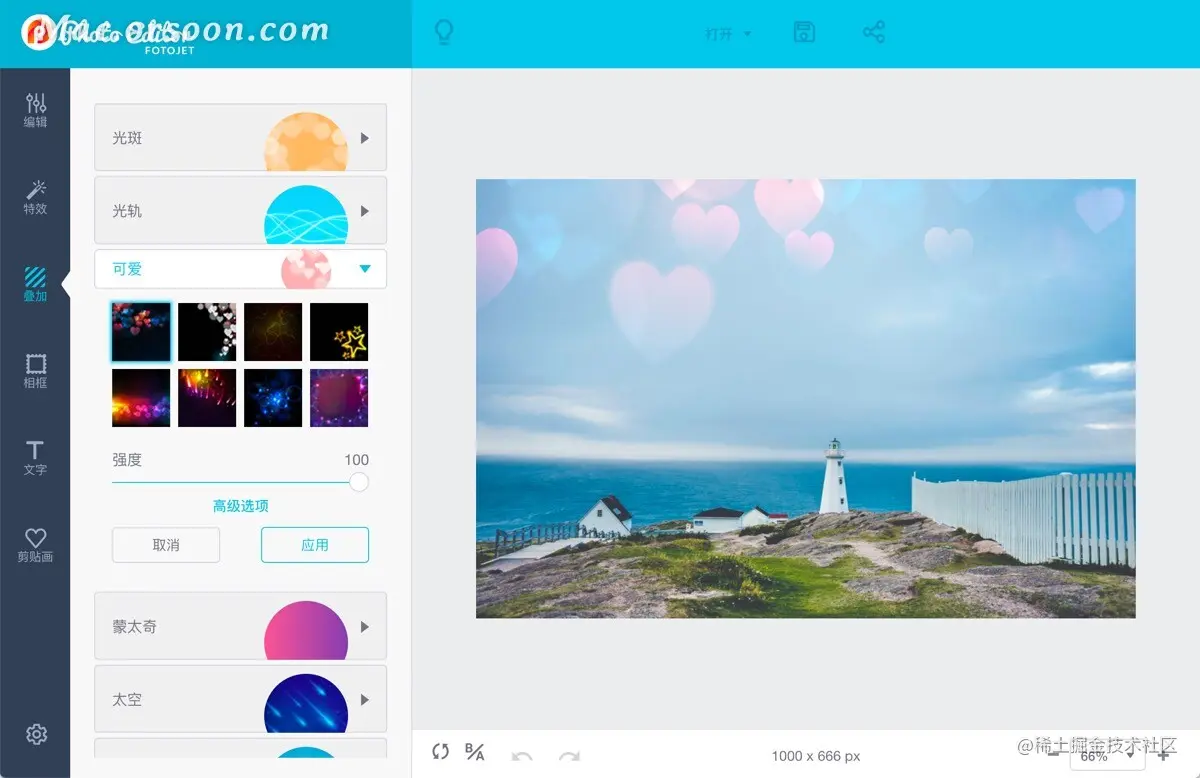This screenshot has height=778, width=1200.
Task: Expand the 光轨 overlay category
Action: click(240, 211)
